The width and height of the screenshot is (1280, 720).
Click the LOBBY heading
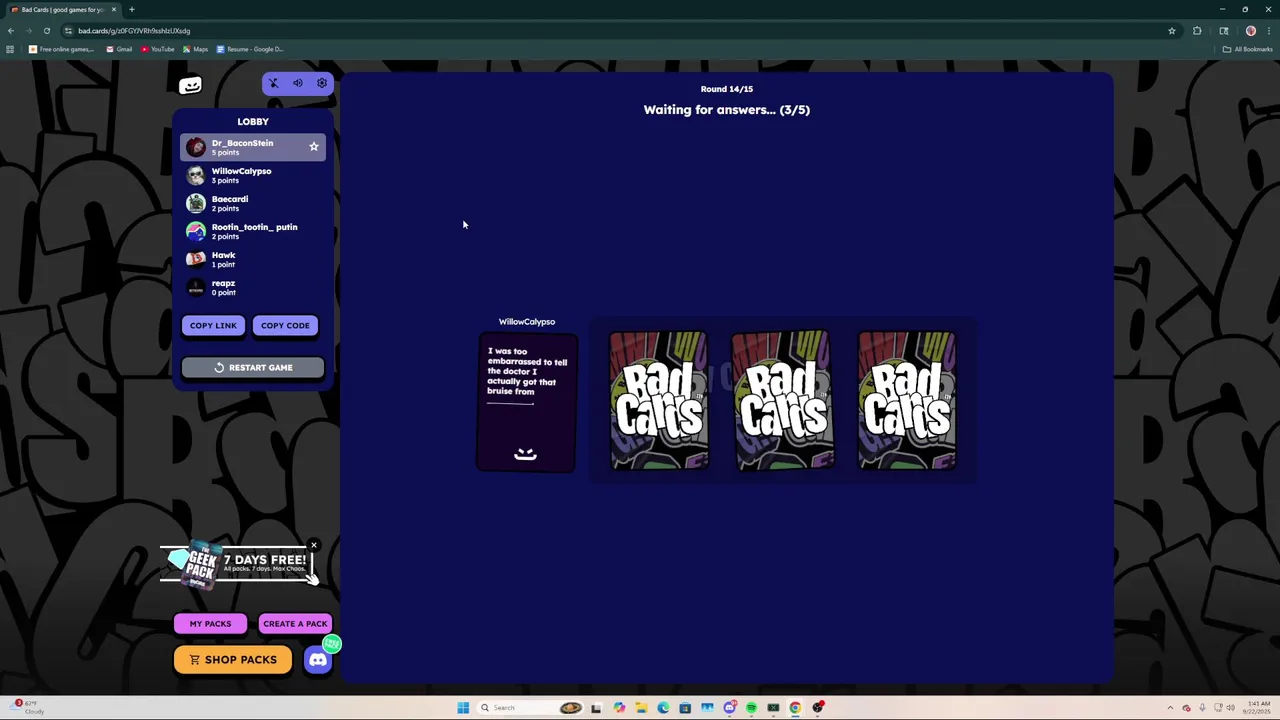click(253, 121)
